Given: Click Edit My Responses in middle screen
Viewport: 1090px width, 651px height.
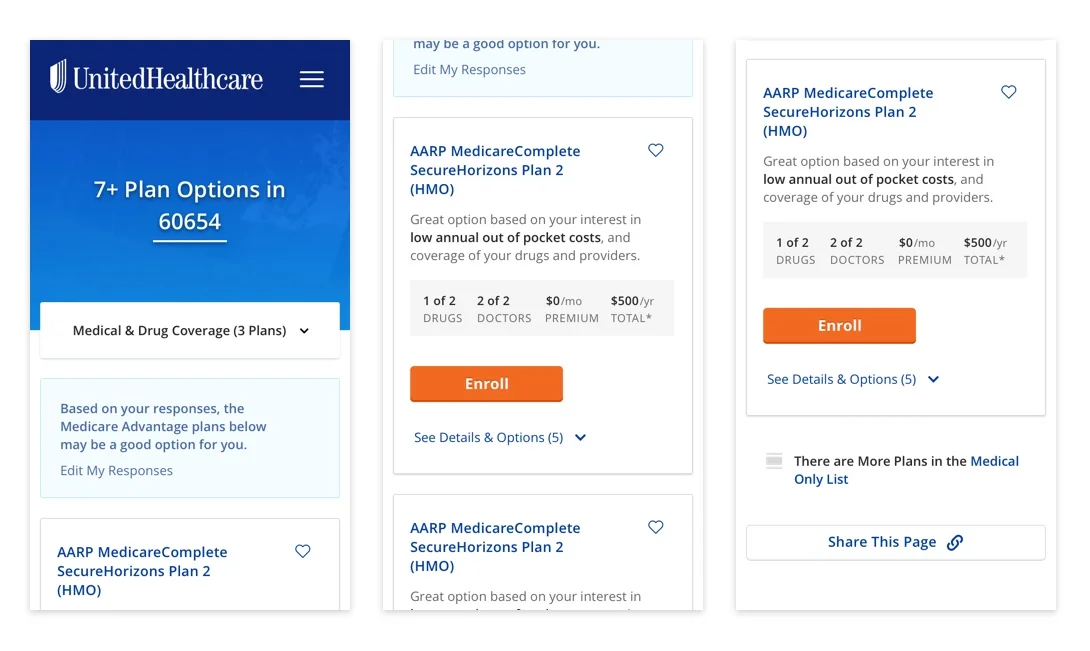Looking at the screenshot, I should [469, 70].
